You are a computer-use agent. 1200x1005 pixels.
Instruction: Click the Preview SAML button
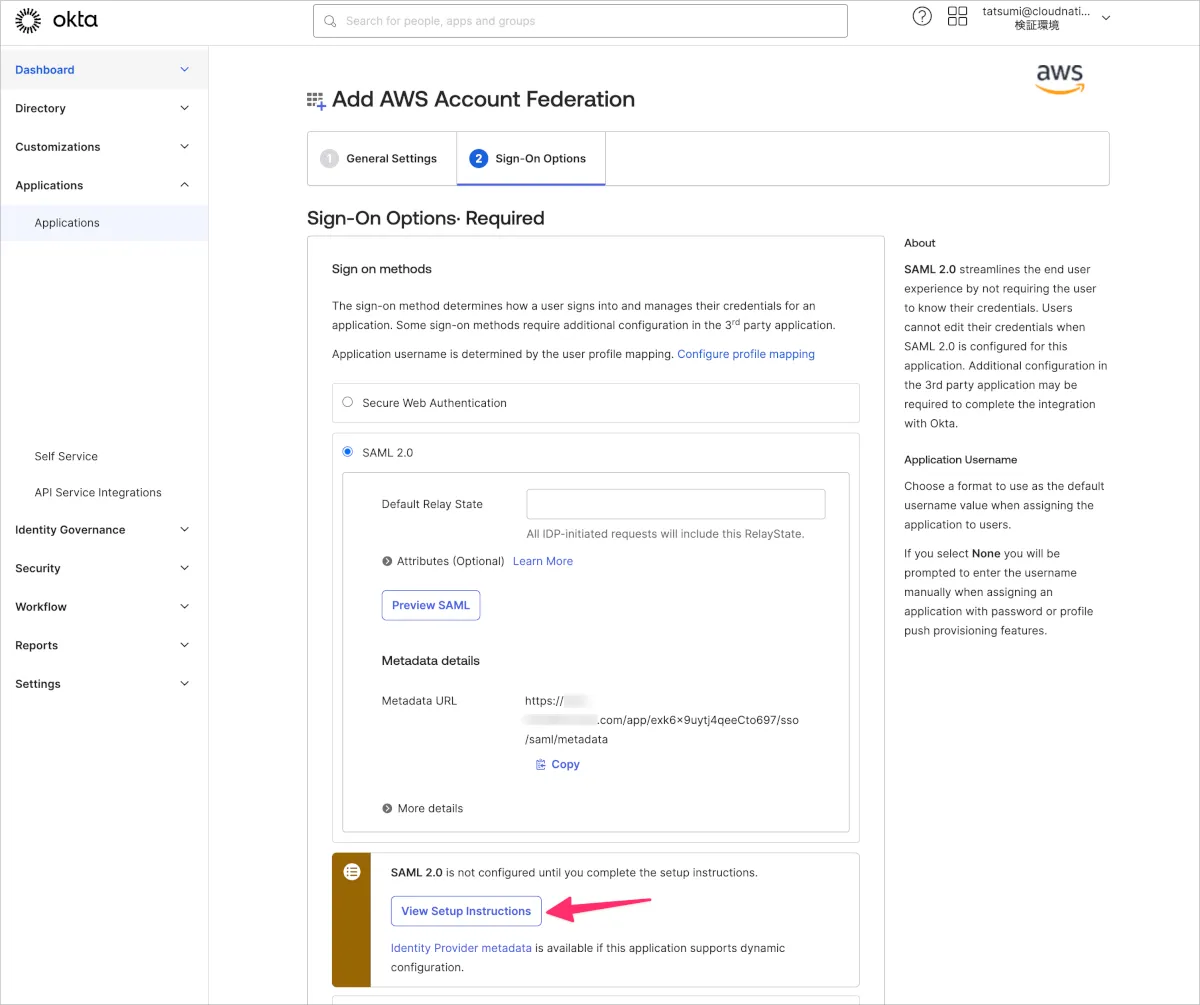tap(431, 605)
